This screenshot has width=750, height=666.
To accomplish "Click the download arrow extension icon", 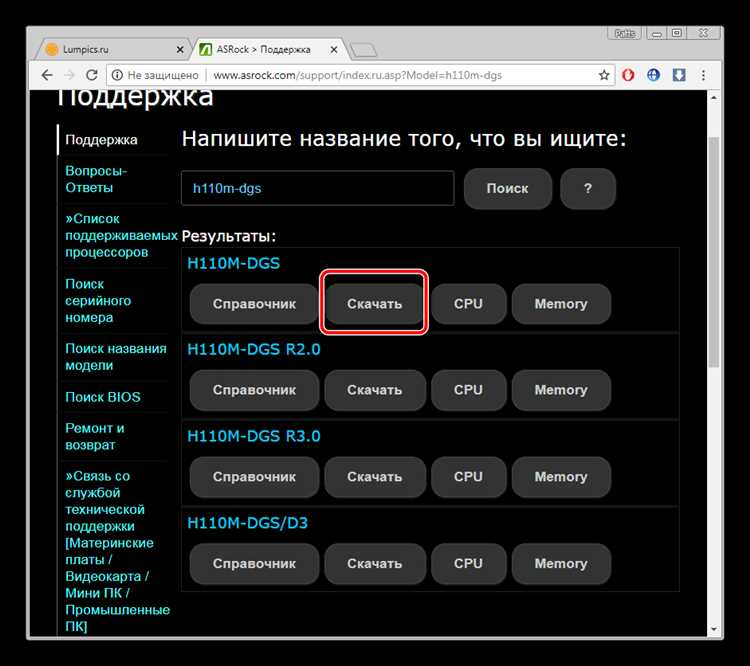I will (x=679, y=75).
